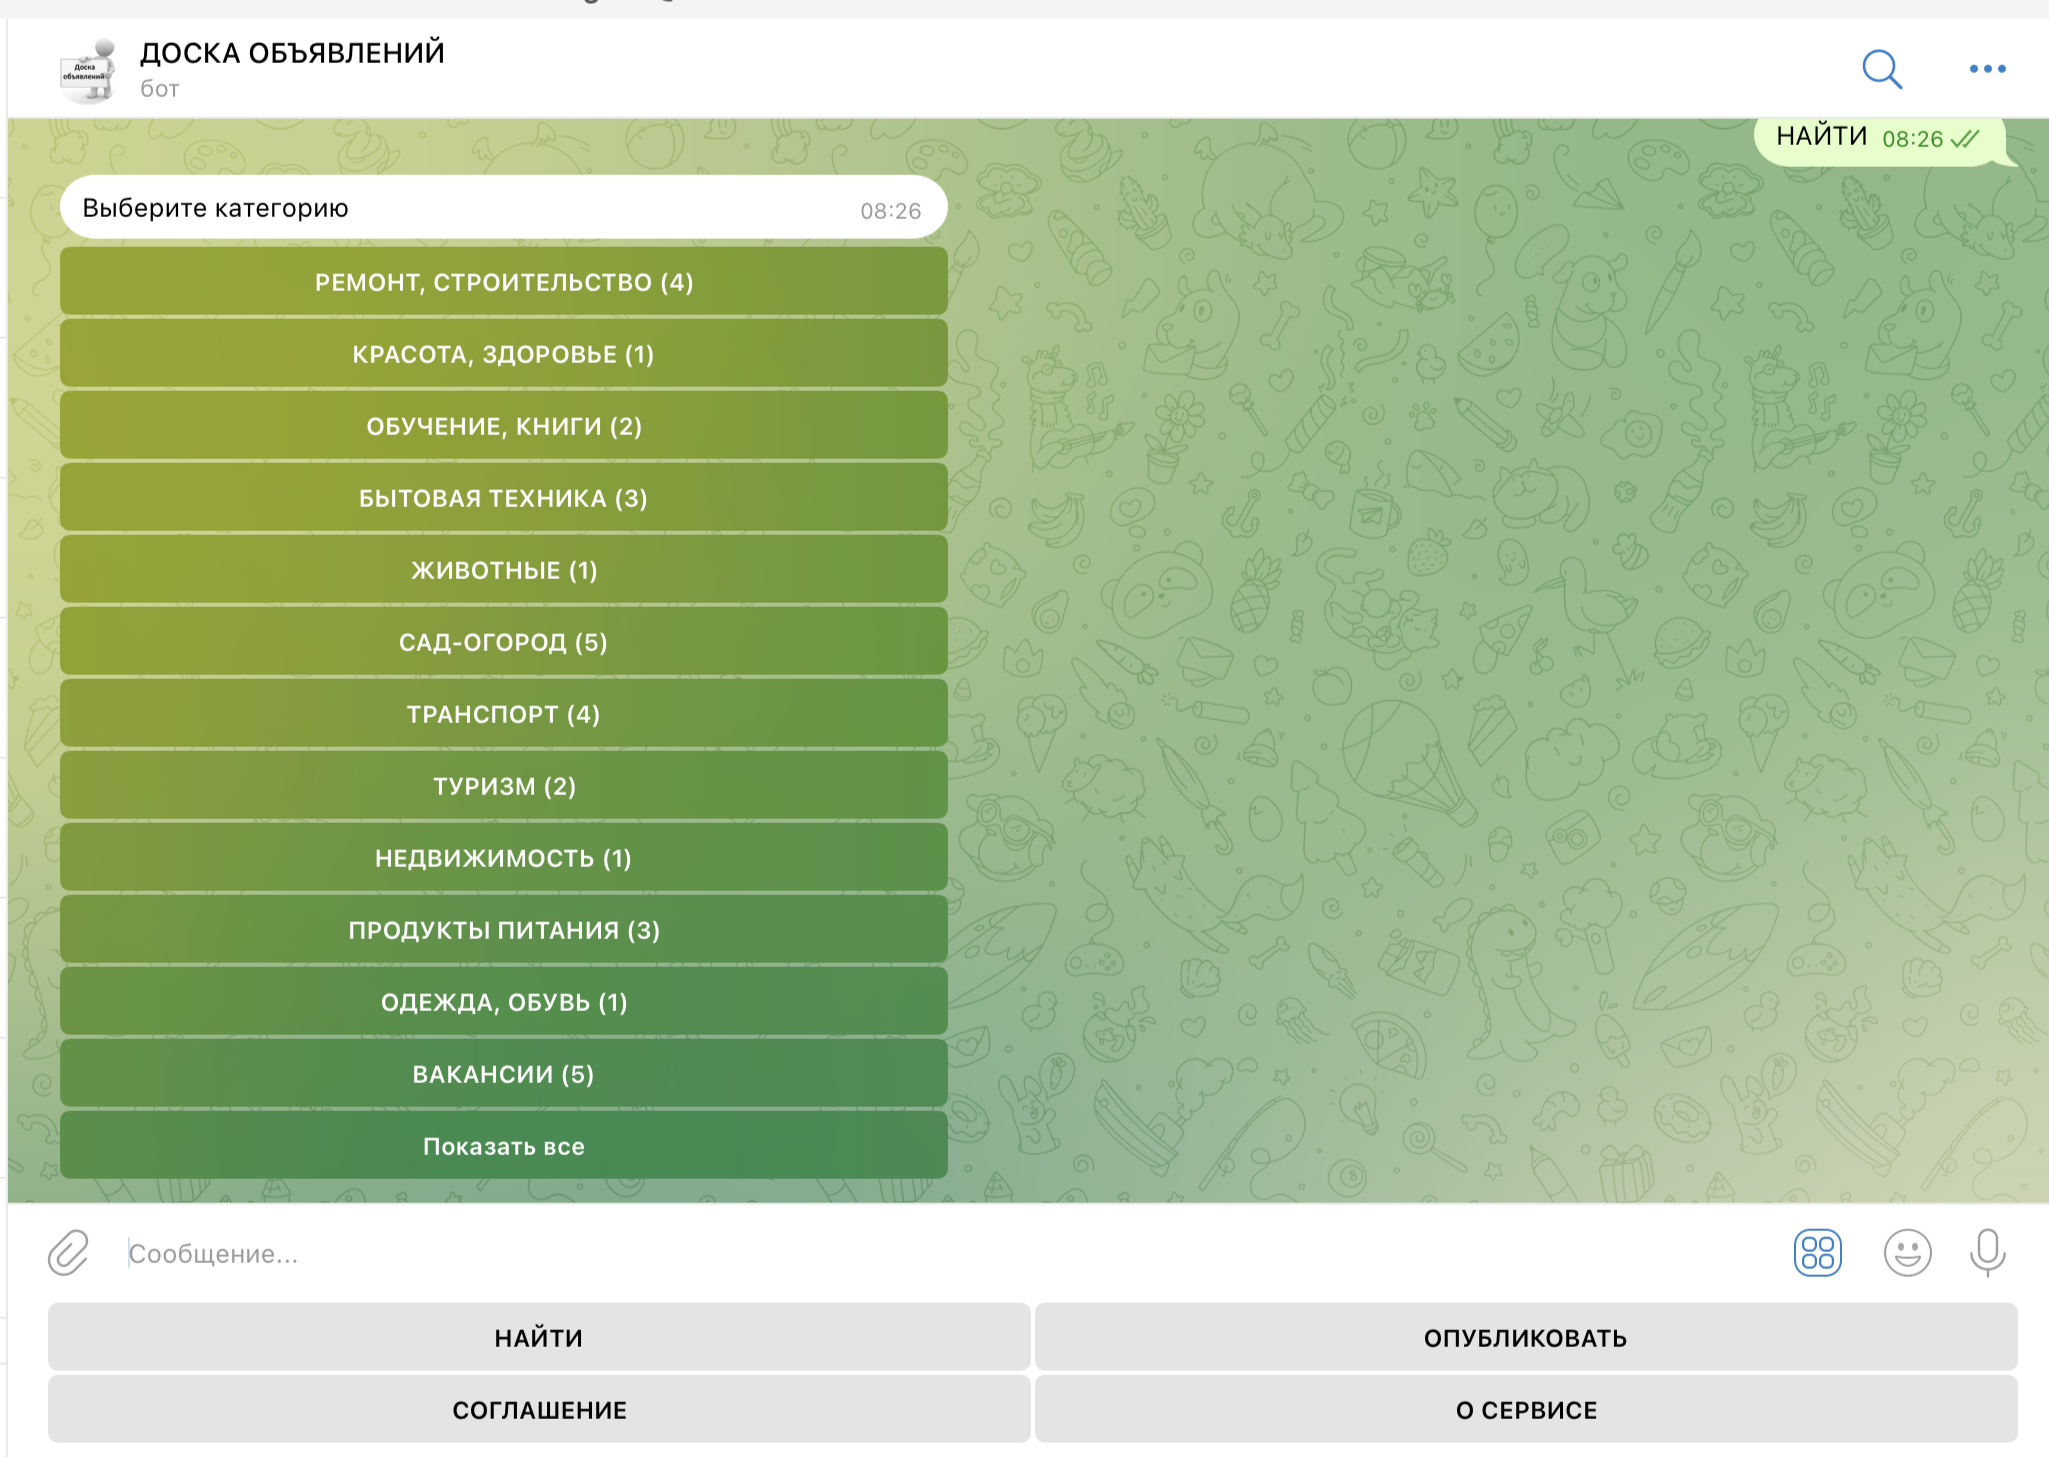Screen dimensions: 2049x1457
Task: Pick the БЫТОВАЯ ТЕХНИКА (3) category
Action: click(503, 498)
